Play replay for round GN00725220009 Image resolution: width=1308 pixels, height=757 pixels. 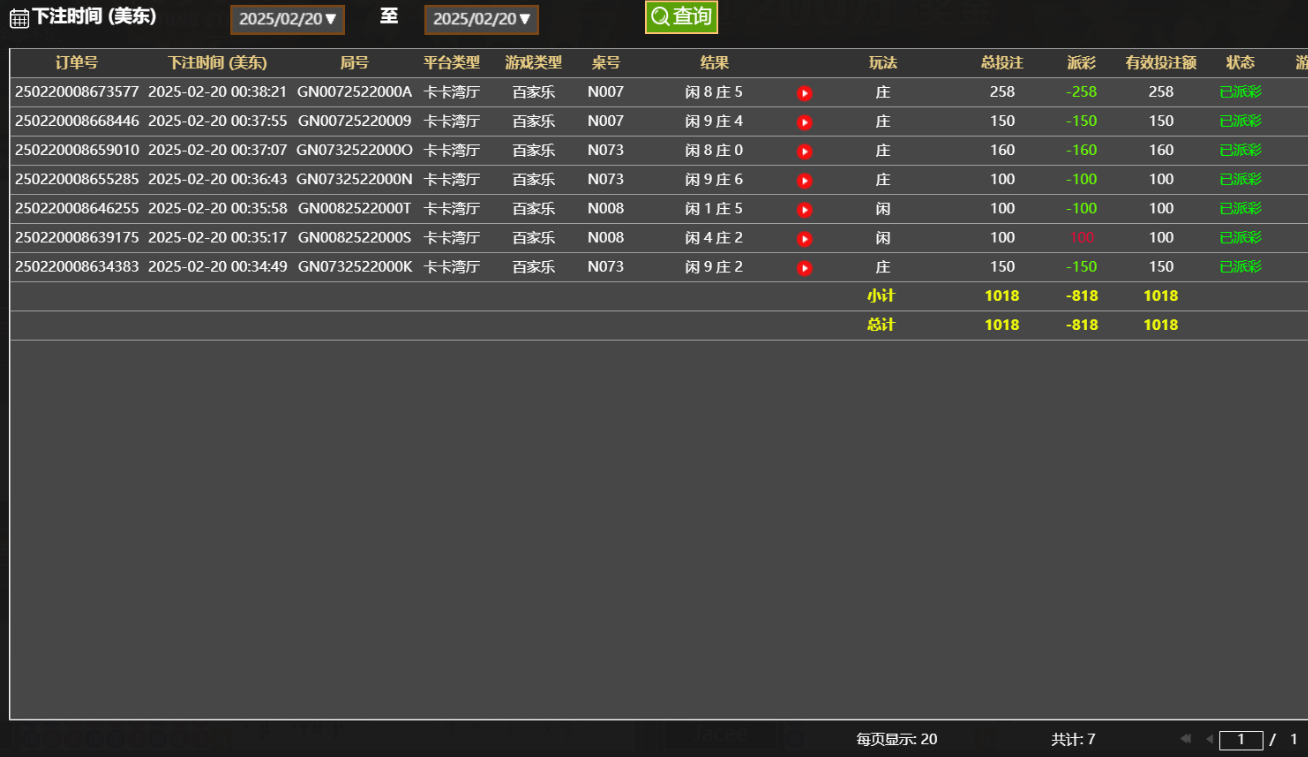click(804, 122)
